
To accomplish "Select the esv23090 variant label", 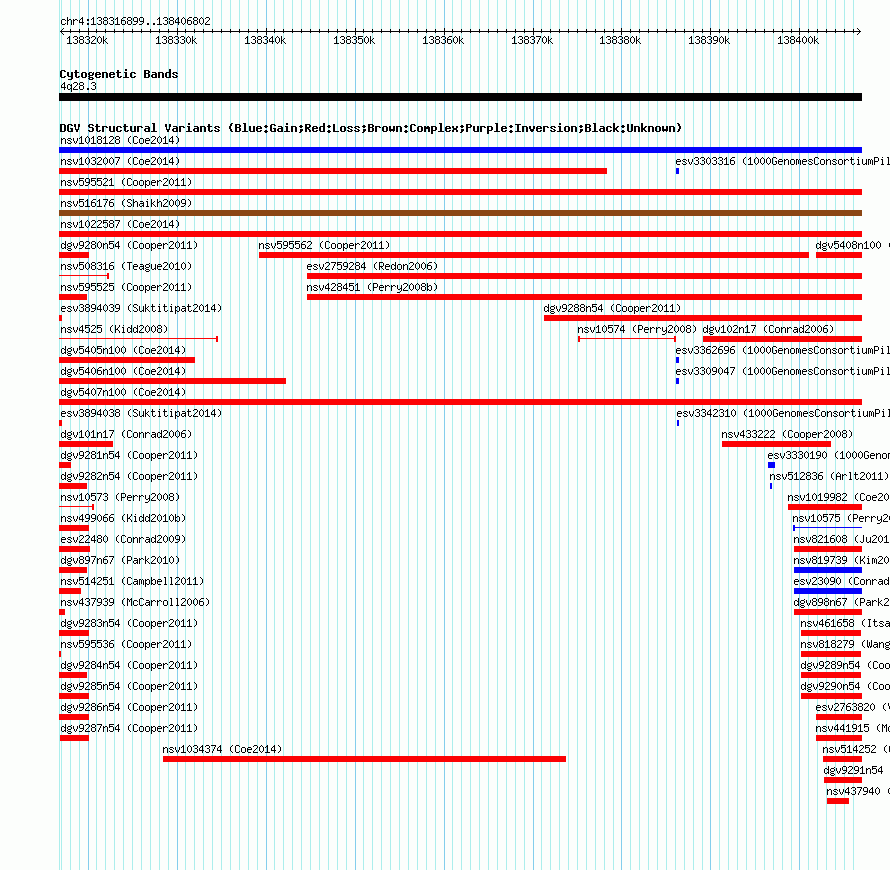I will (x=841, y=581).
